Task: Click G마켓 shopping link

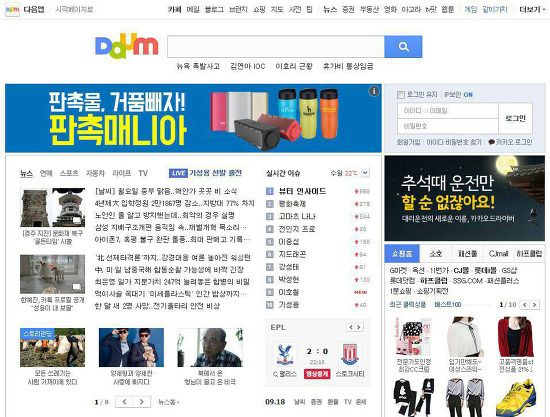Action: (398, 270)
